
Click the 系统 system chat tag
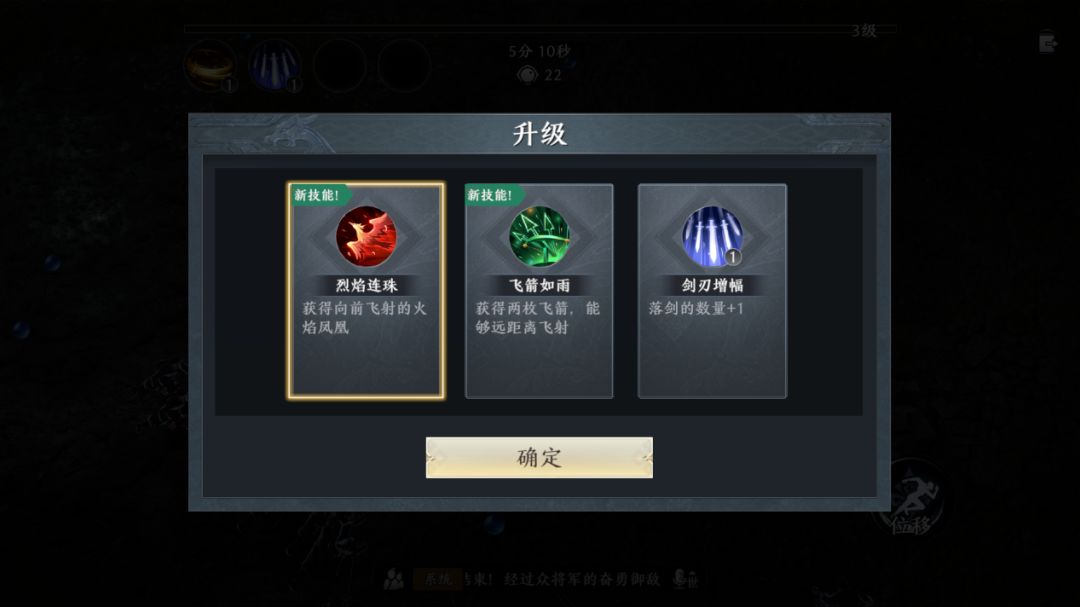point(437,579)
